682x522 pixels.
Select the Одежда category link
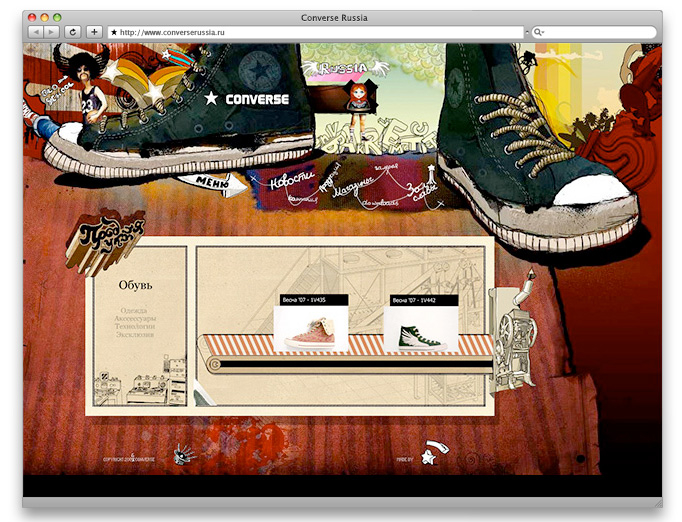pos(134,311)
